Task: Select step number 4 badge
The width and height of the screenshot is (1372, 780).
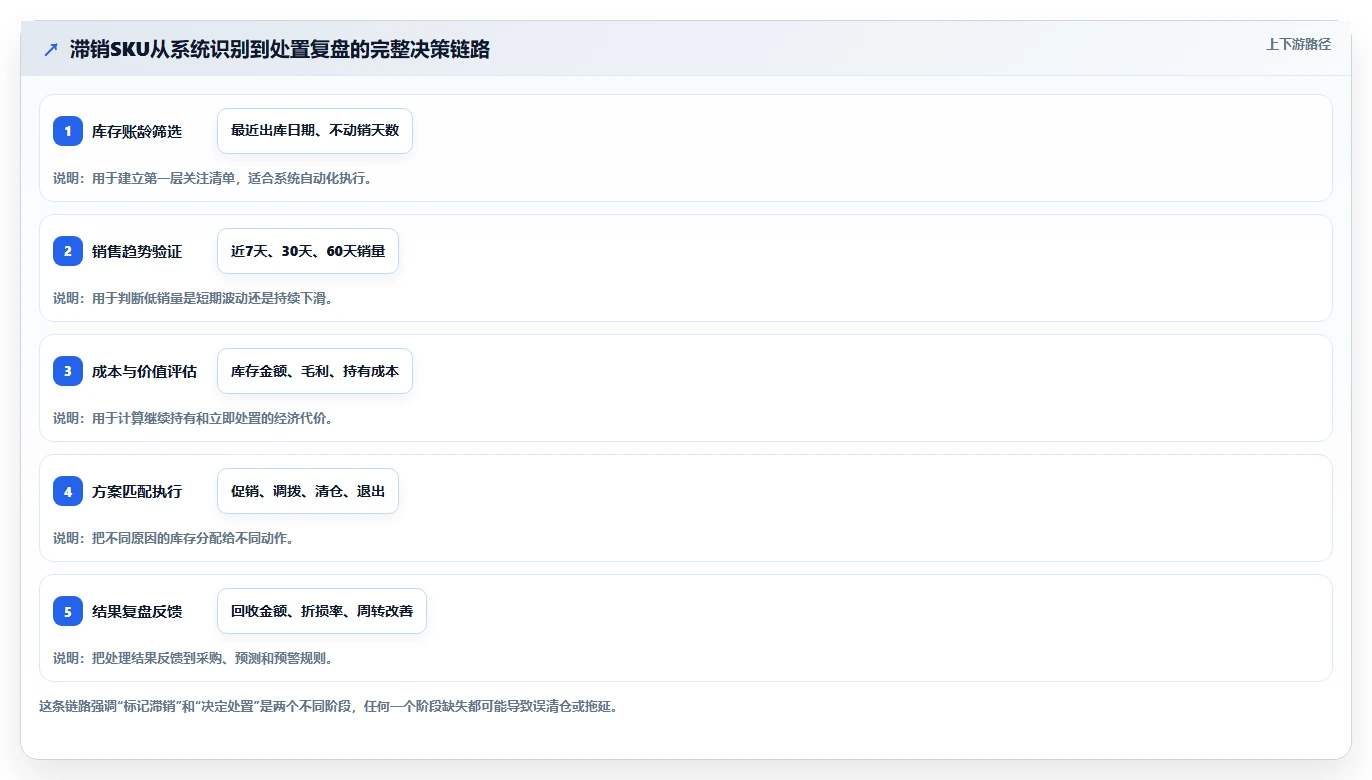Action: coord(68,491)
